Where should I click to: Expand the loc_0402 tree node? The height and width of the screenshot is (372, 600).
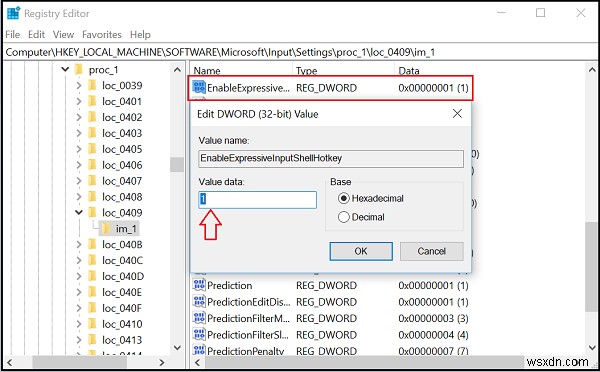[x=79, y=117]
